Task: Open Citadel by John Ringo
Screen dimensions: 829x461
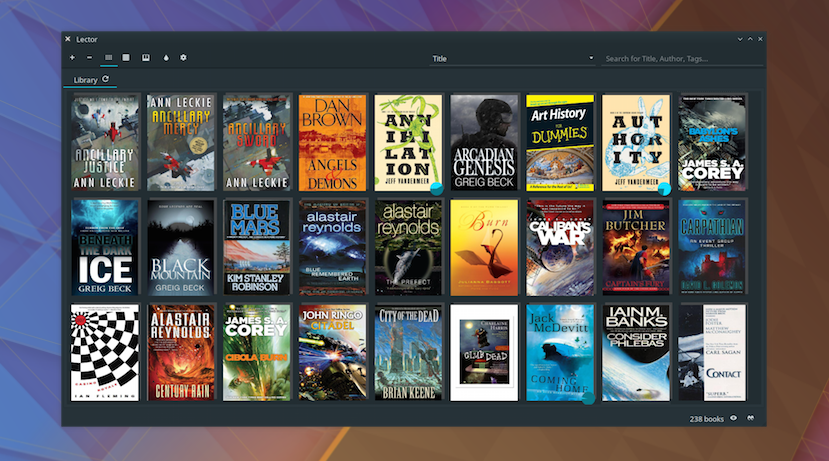Action: coord(333,352)
